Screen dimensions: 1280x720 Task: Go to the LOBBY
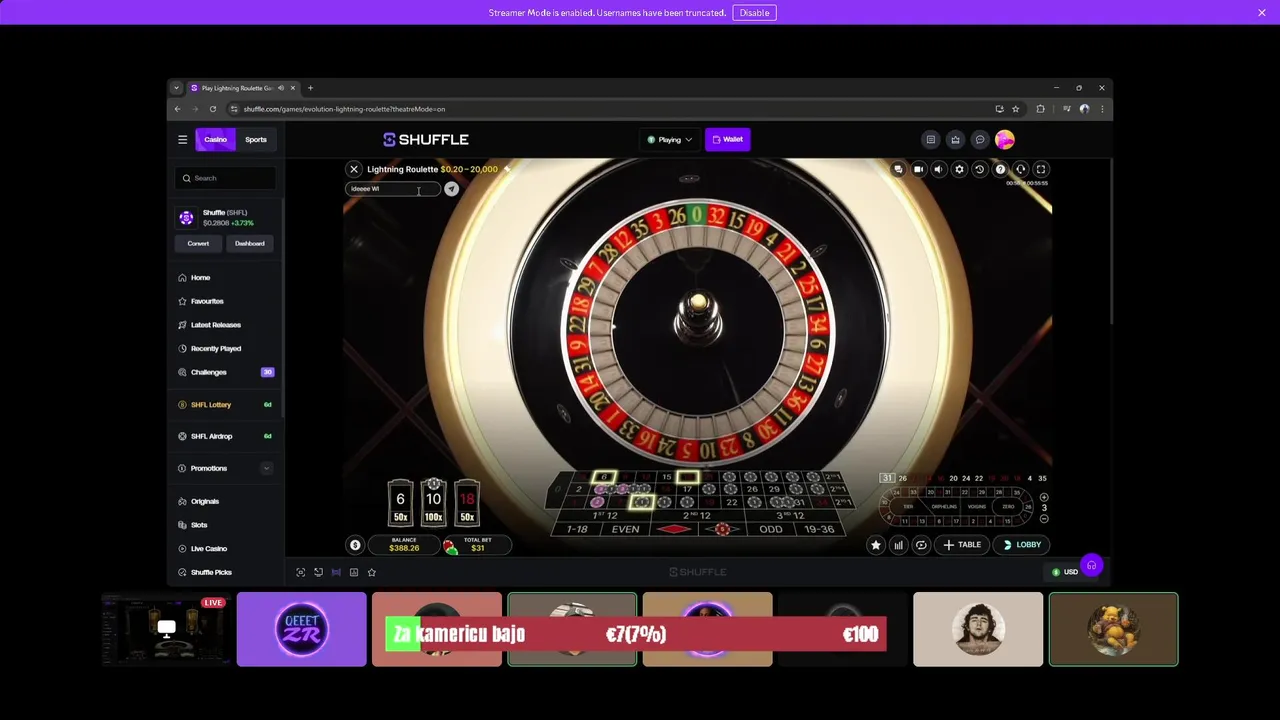pyautogui.click(x=1022, y=545)
